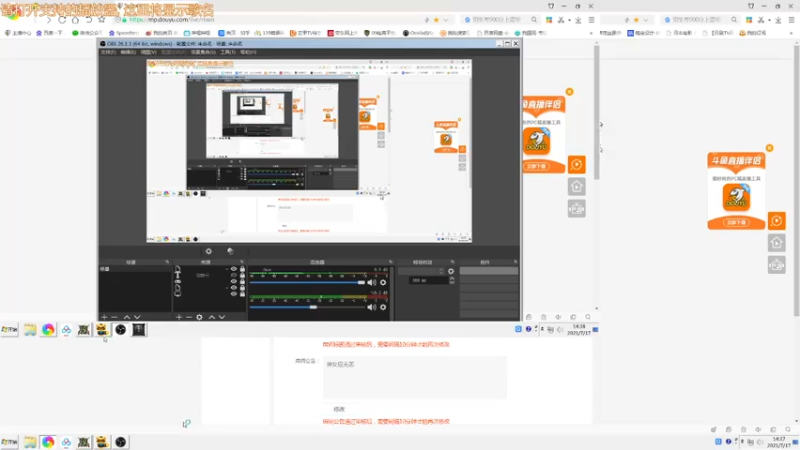Bookmark the page with the star beside home
Screen dimensions: 800x450
tap(102, 20)
